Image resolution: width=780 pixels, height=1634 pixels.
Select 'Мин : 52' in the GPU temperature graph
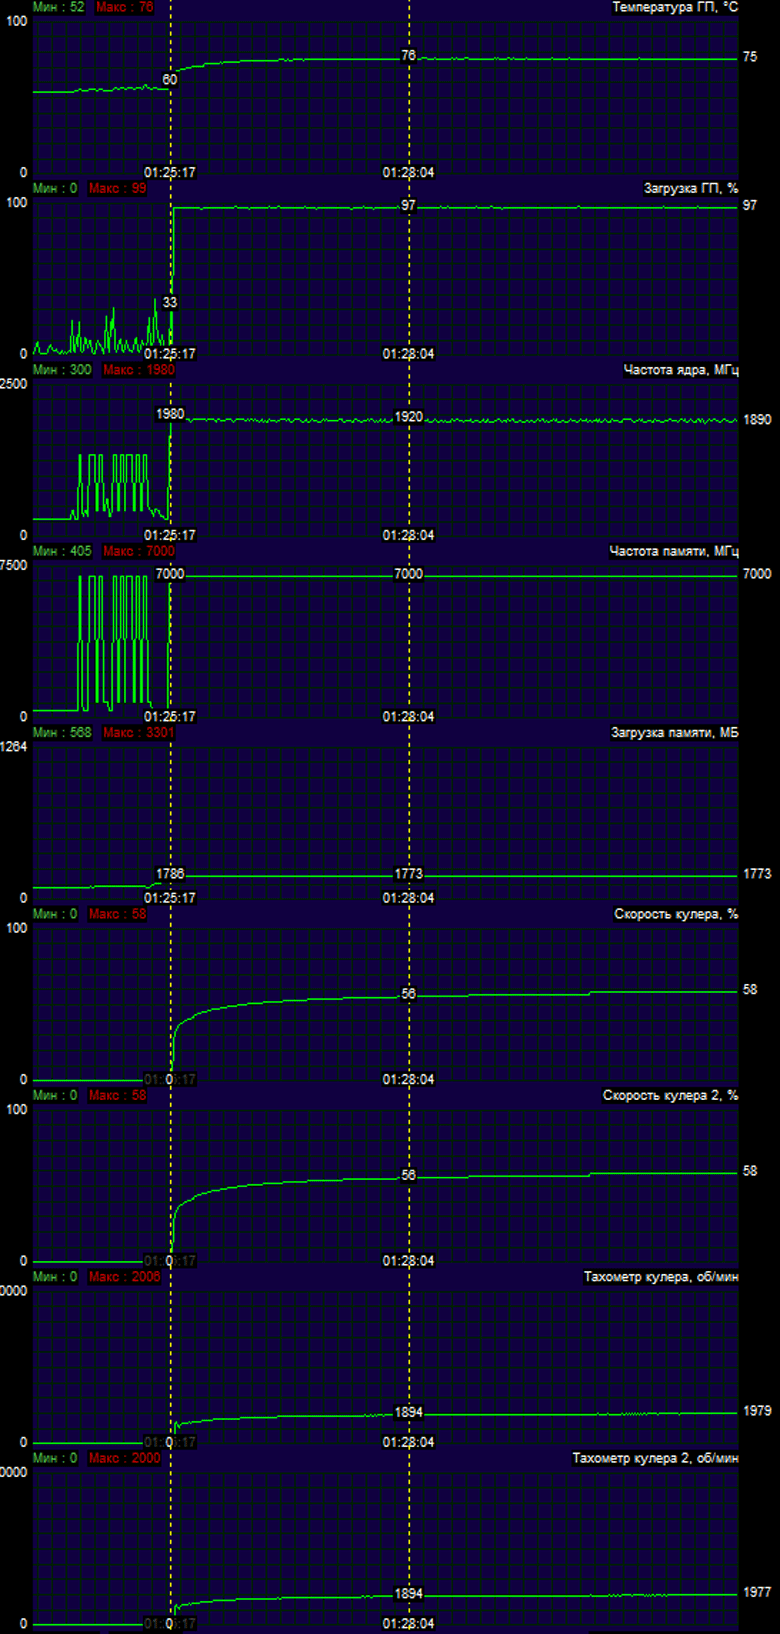[x=59, y=7]
